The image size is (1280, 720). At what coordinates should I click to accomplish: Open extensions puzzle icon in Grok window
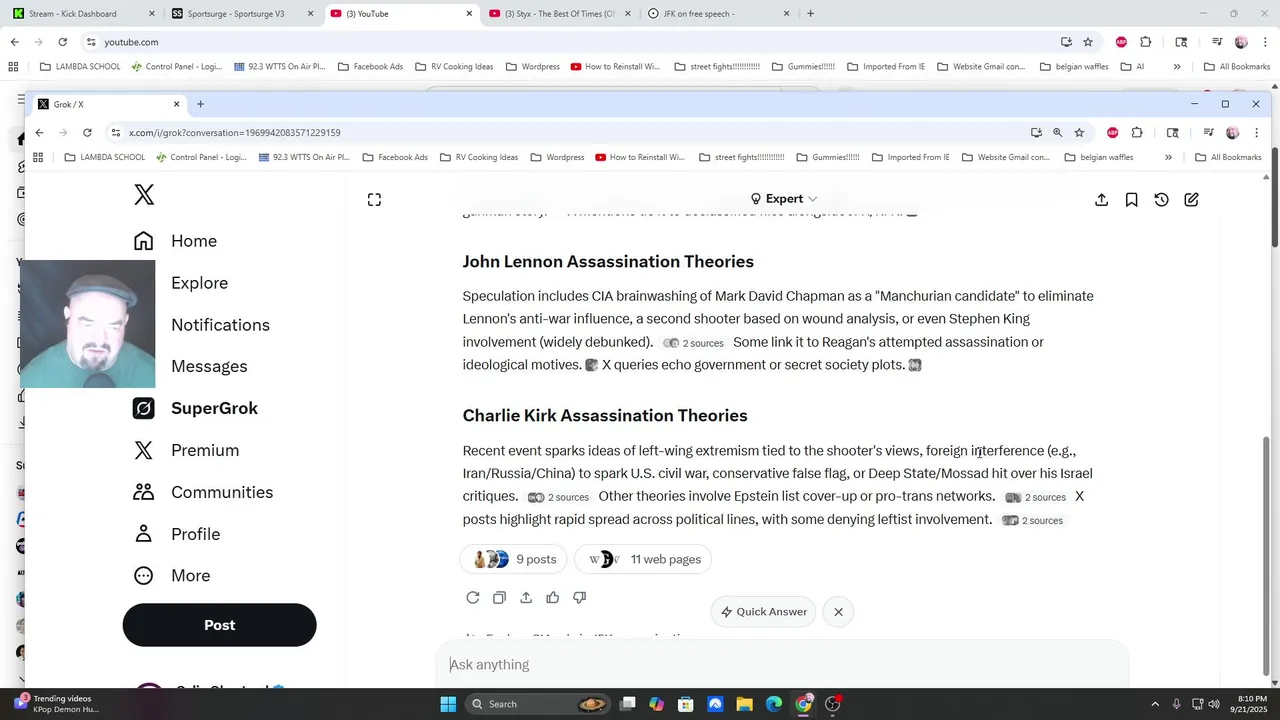click(1137, 132)
